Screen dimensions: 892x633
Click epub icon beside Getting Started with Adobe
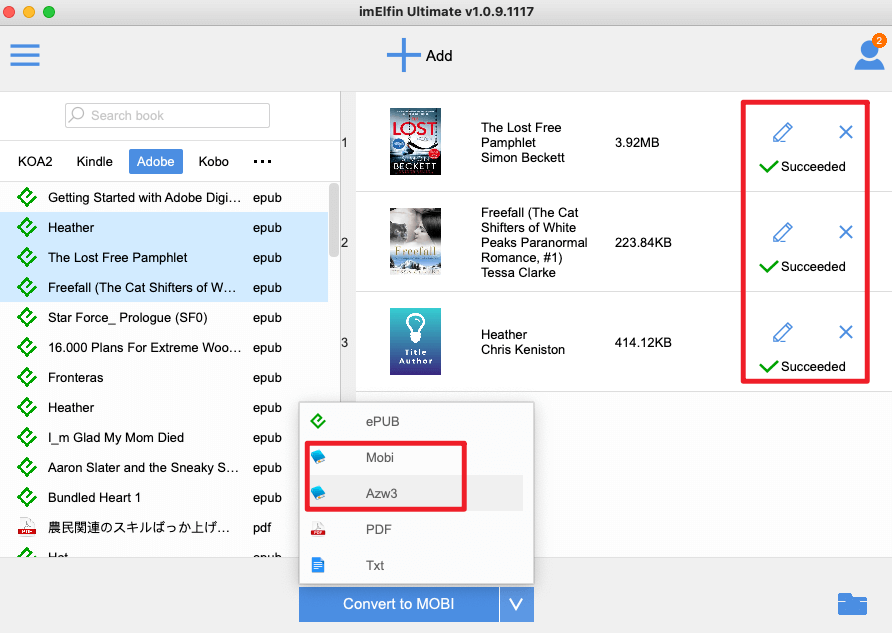pyautogui.click(x=27, y=197)
